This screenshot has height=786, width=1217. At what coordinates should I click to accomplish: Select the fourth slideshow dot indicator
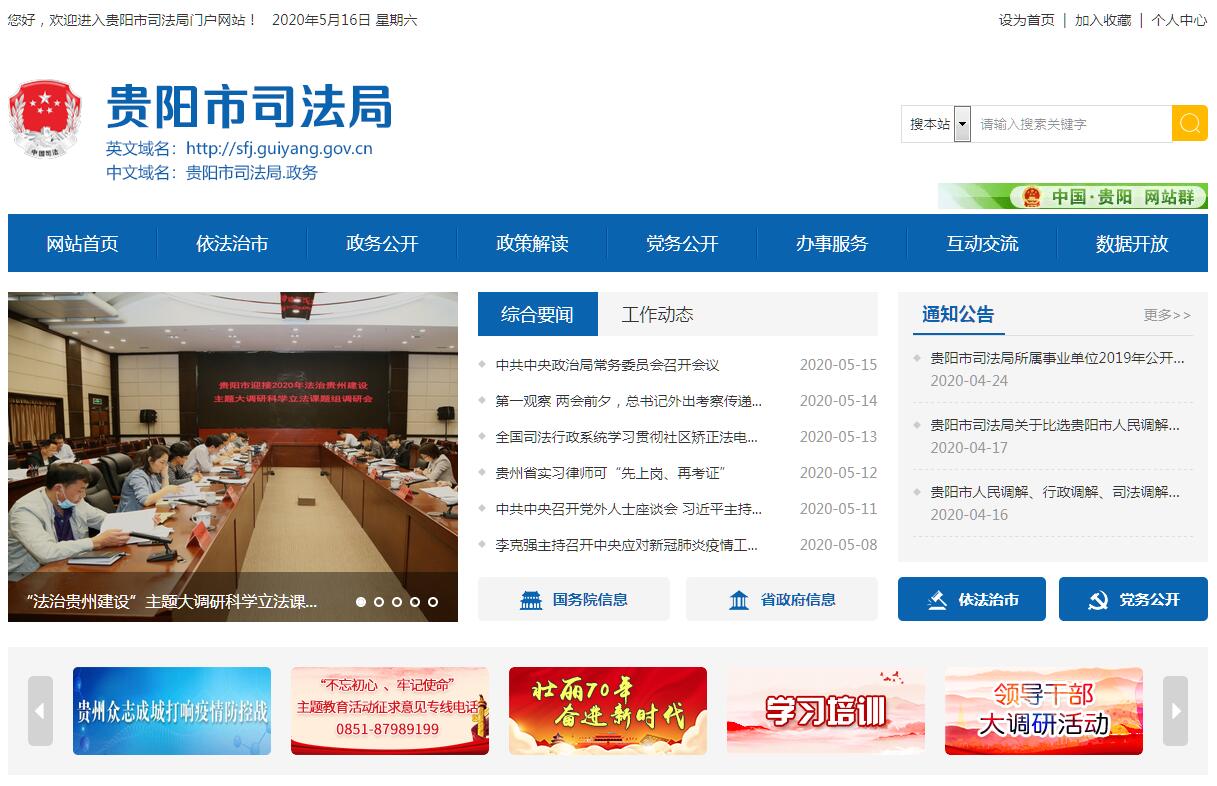point(415,602)
